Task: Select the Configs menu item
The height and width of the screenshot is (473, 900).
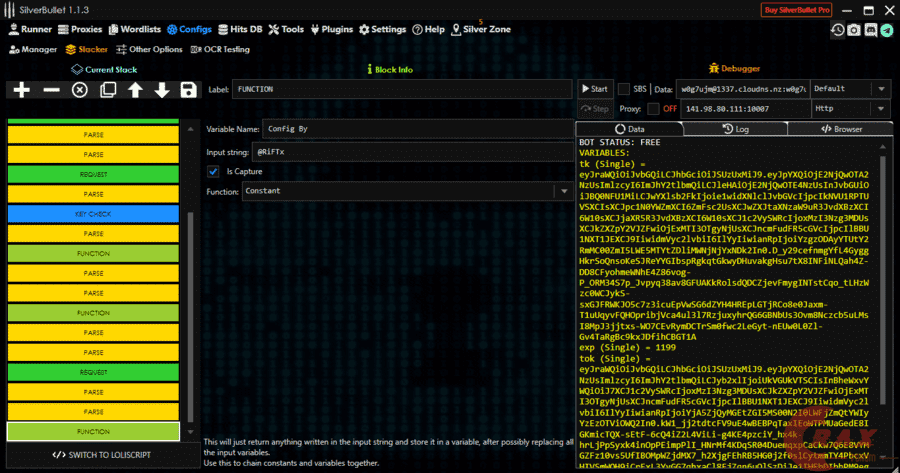Action: tap(189, 29)
